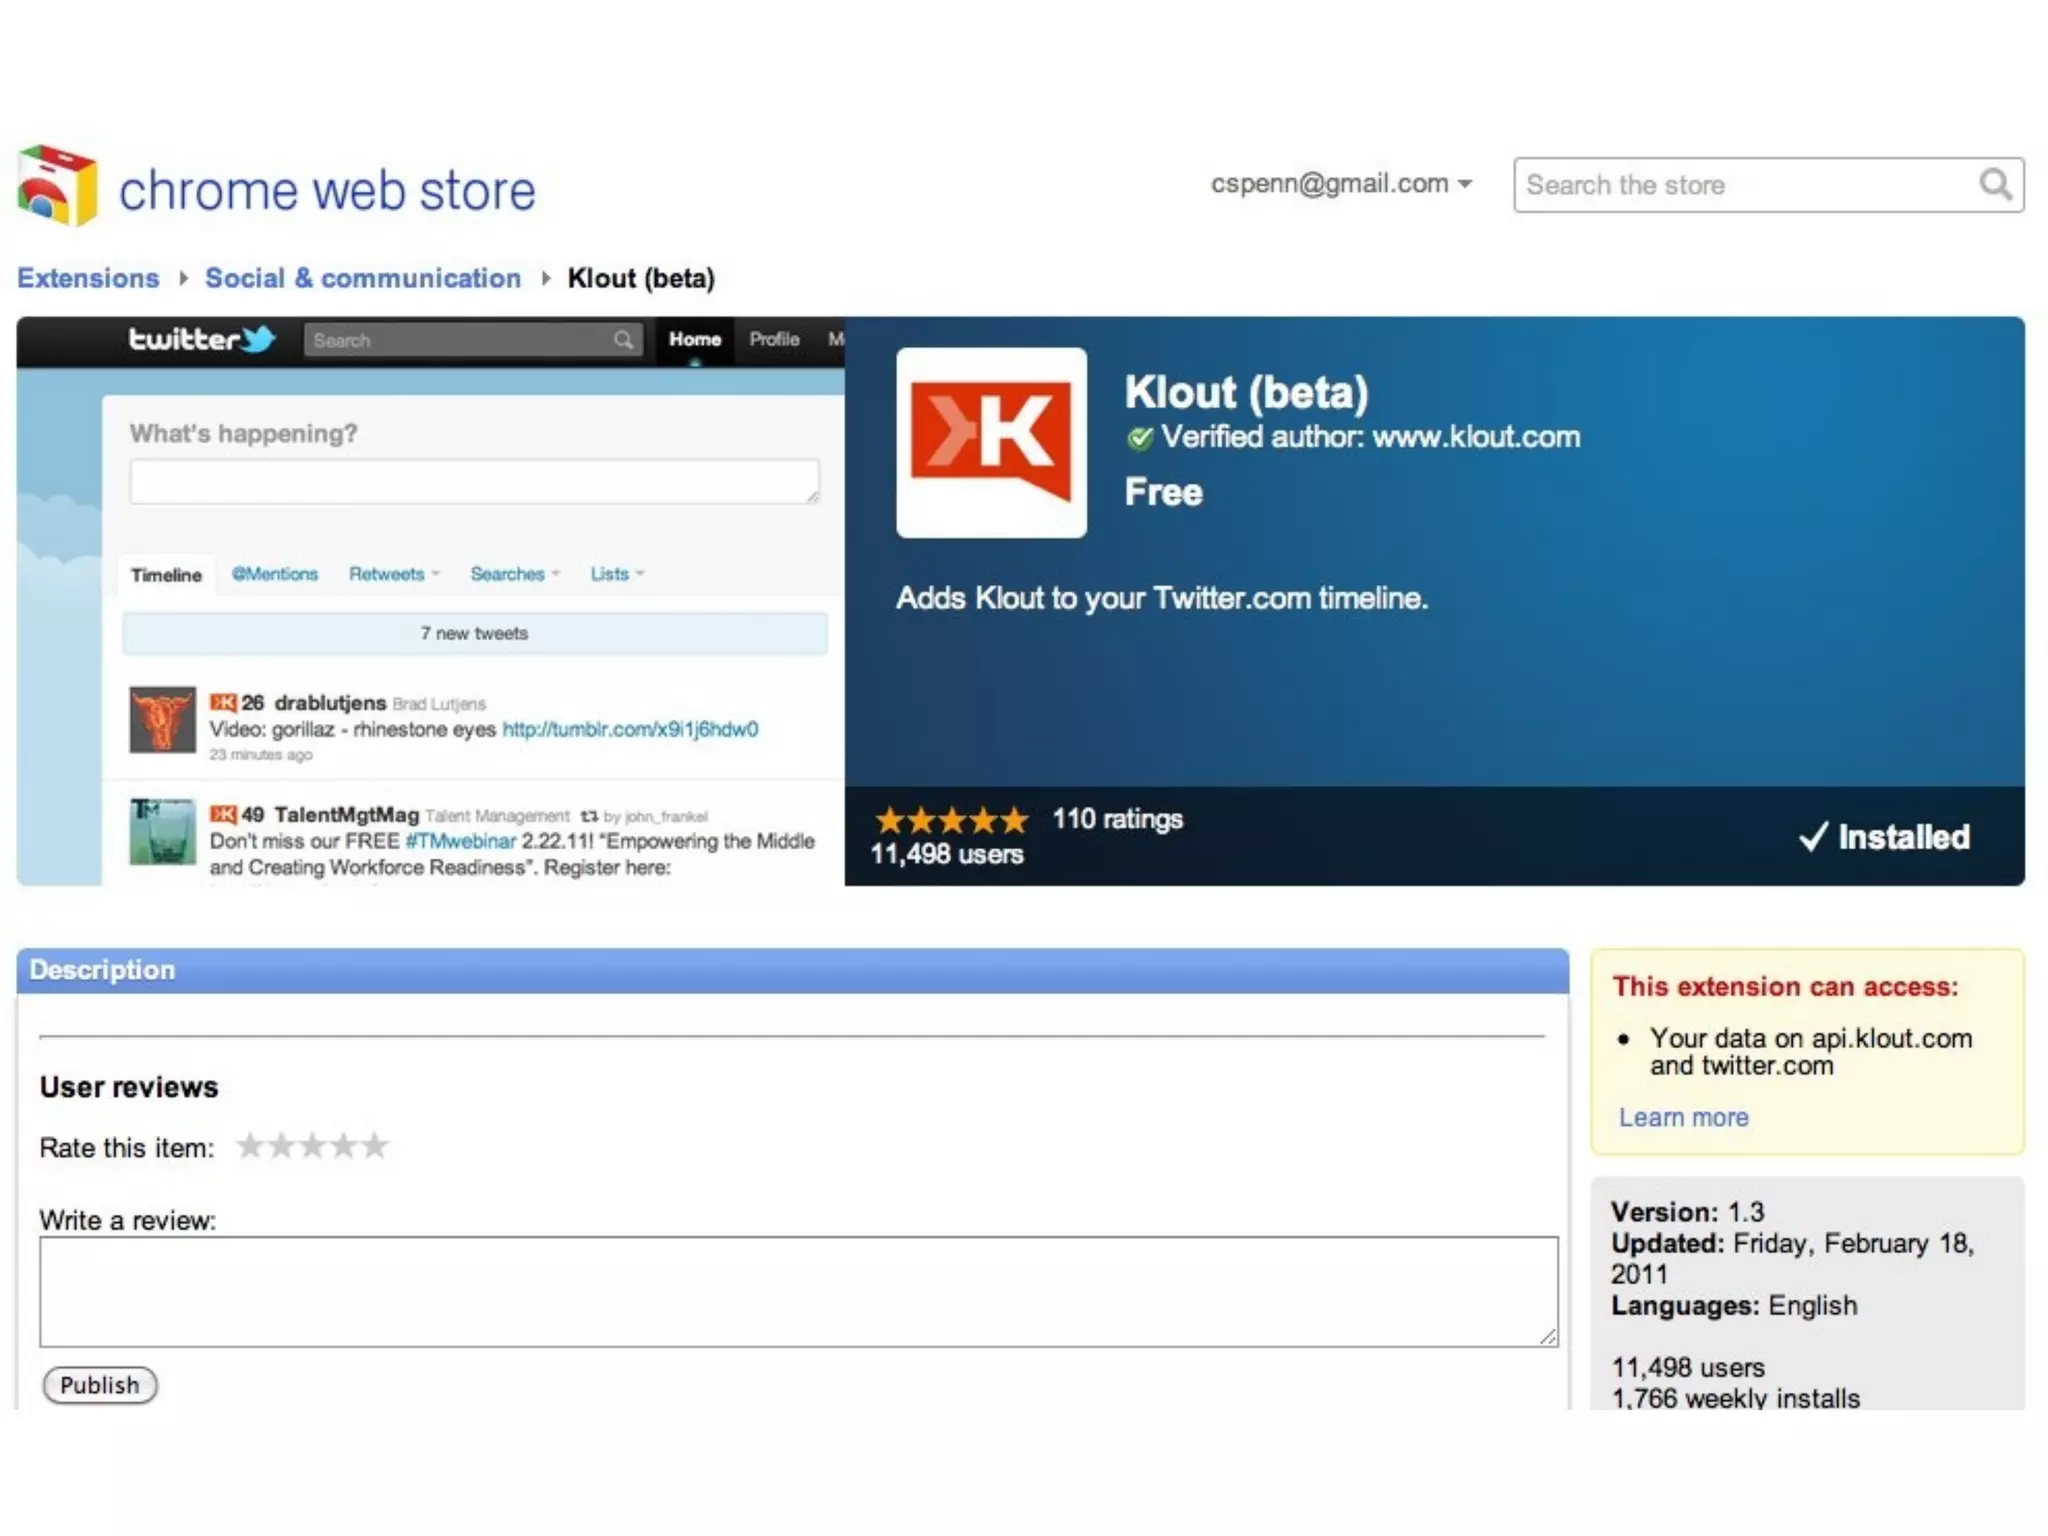This screenshot has width=2048, height=1536.
Task: Rate this item one star
Action: tap(250, 1146)
